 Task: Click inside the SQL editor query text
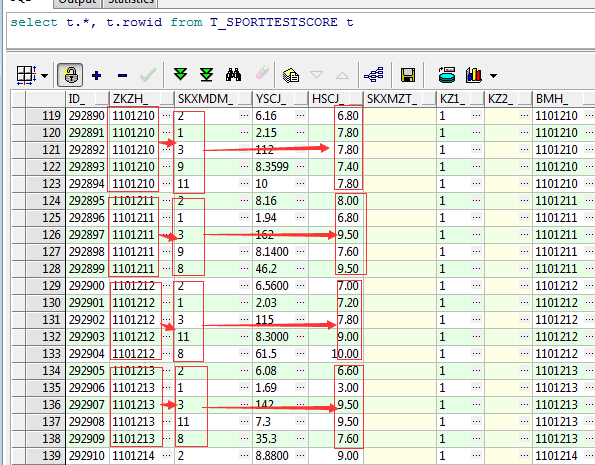[182, 22]
